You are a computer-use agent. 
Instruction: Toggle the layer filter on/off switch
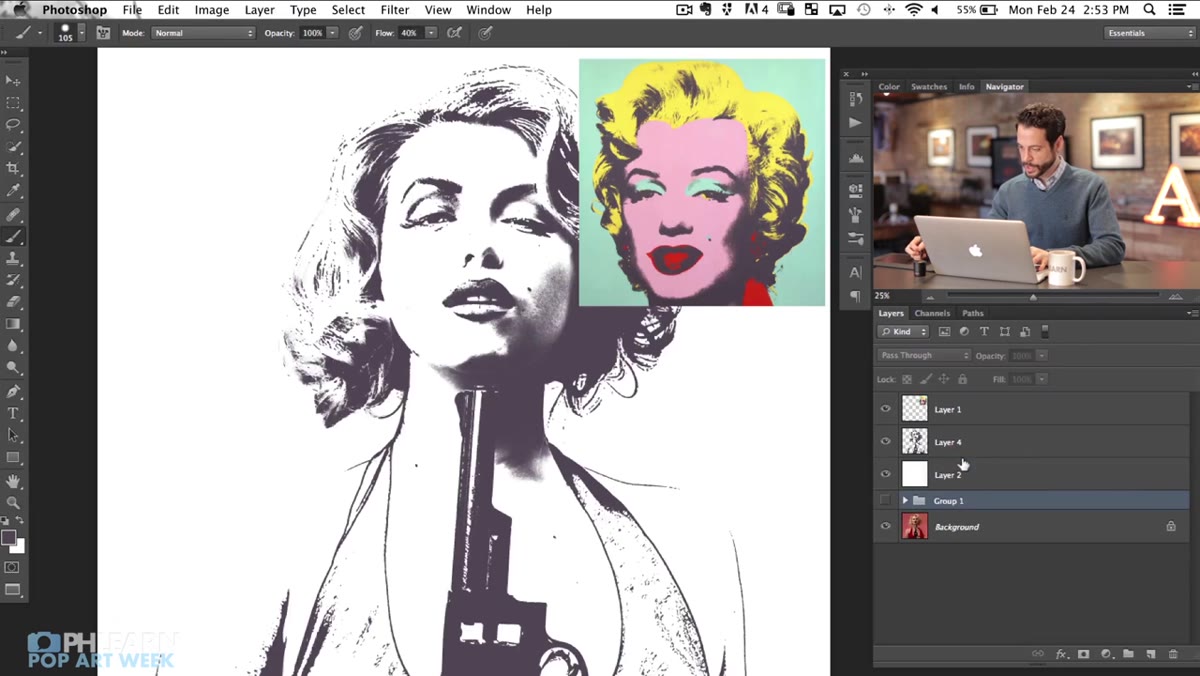click(x=1045, y=331)
